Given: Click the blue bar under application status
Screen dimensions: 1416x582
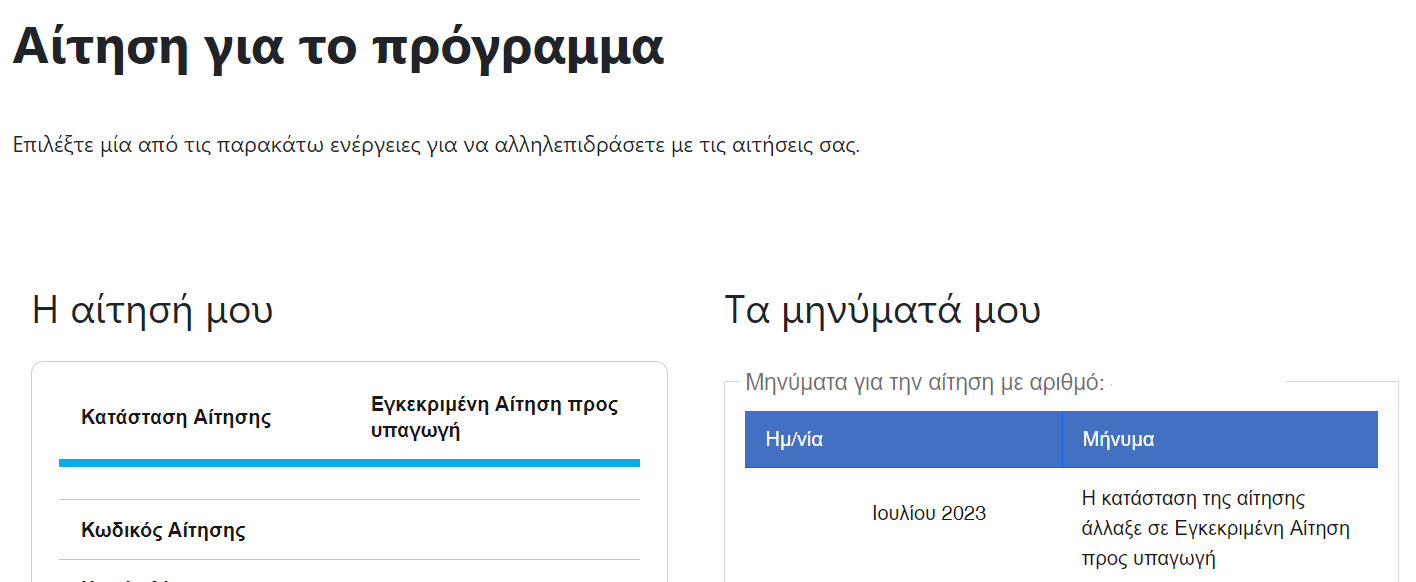Looking at the screenshot, I should [x=349, y=463].
